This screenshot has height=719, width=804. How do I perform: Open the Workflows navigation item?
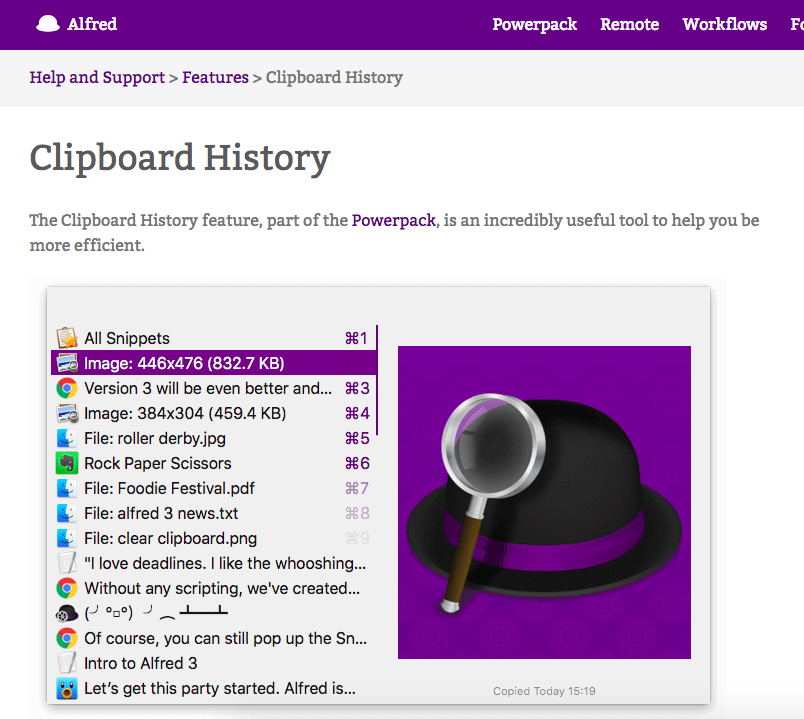click(x=725, y=24)
